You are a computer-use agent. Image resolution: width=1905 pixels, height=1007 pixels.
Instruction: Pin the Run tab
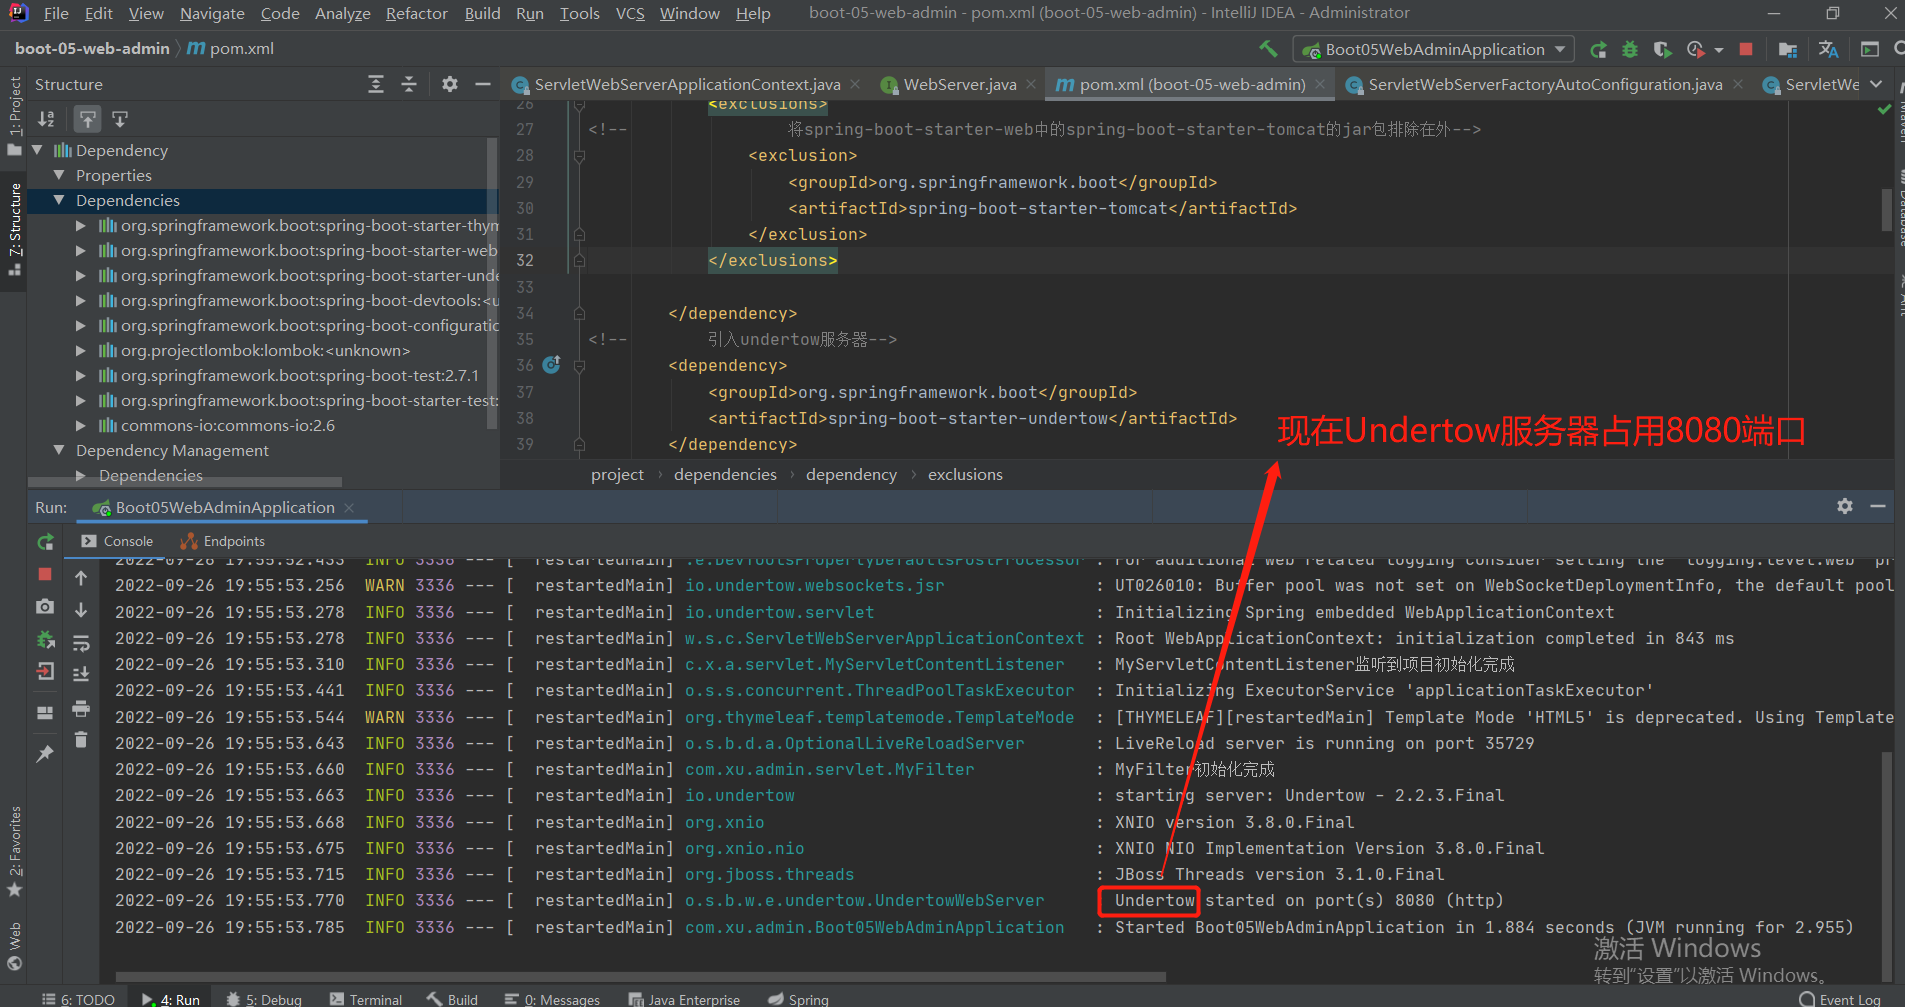coord(45,754)
